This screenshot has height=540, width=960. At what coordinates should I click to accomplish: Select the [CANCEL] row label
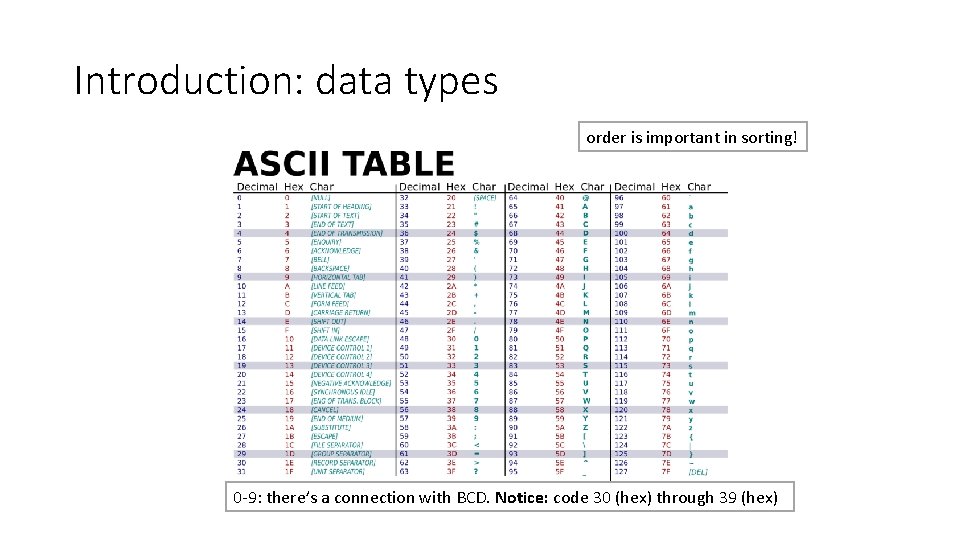327,409
